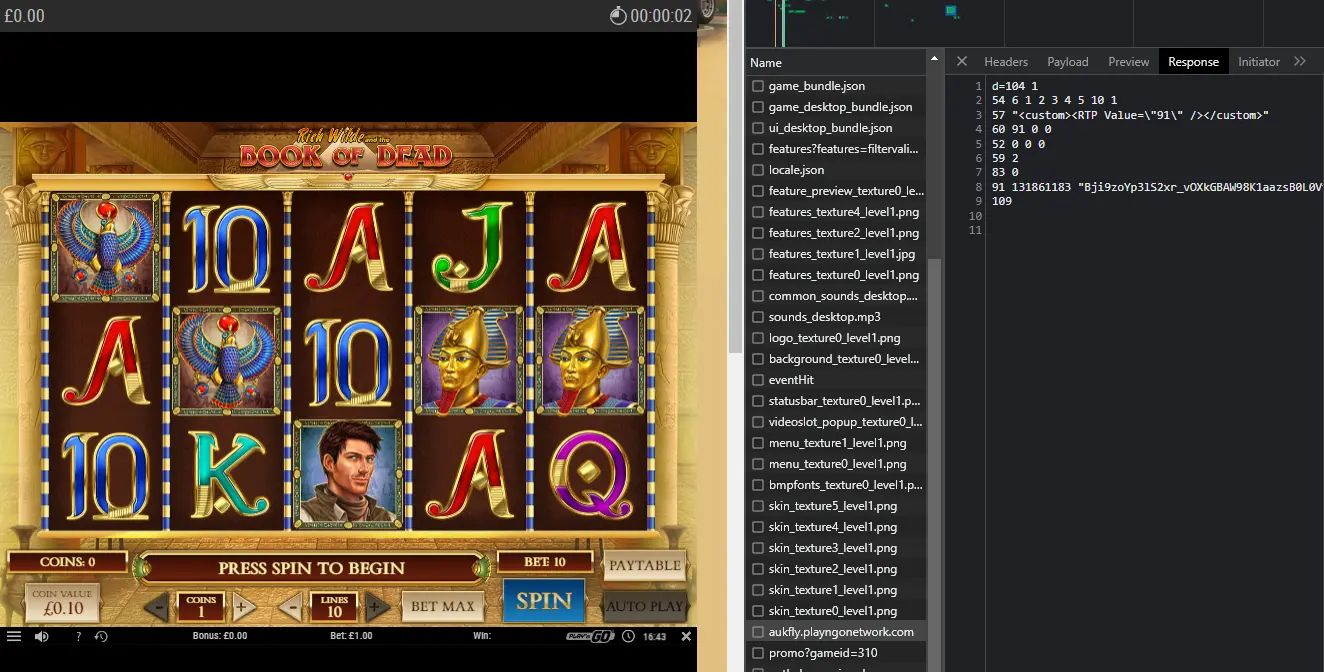Switch to the Preview tab
The height and width of the screenshot is (672, 1324).
[1129, 61]
